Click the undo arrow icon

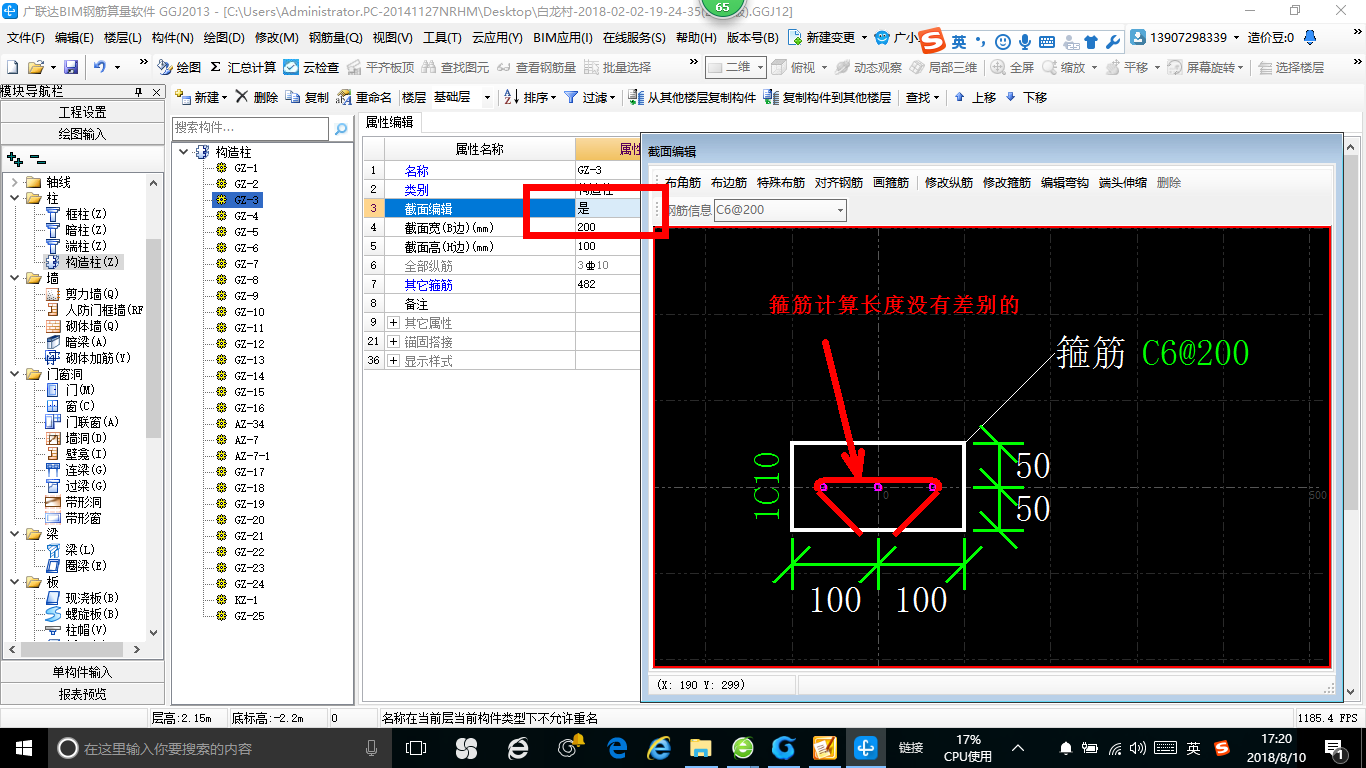point(100,67)
